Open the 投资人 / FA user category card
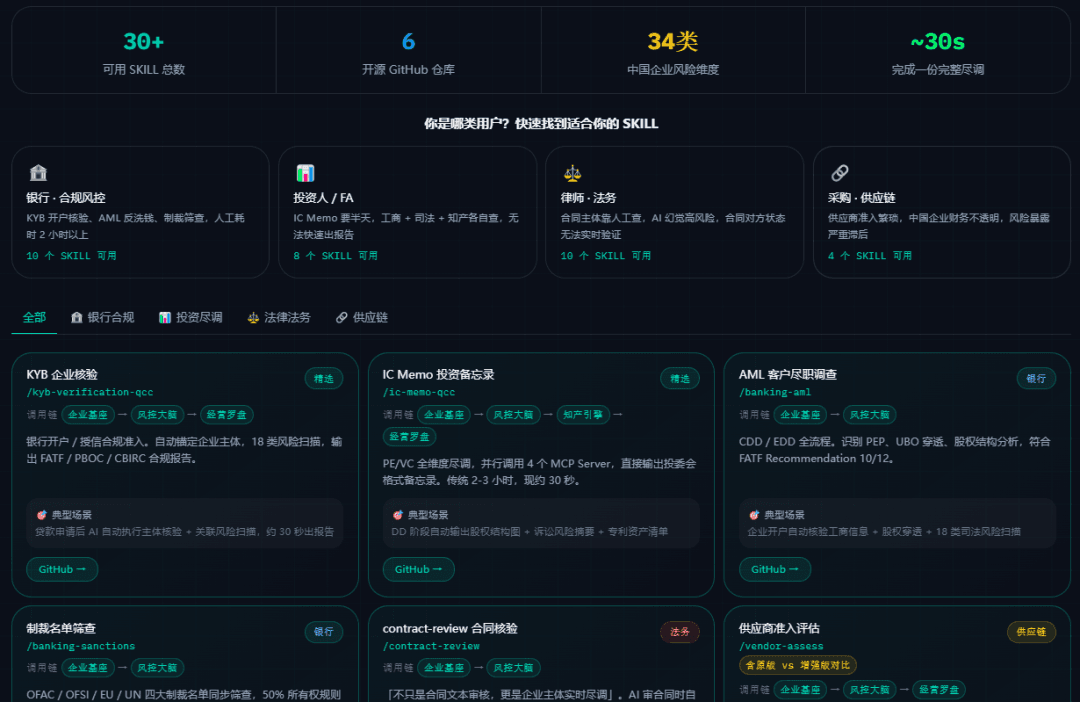The height and width of the screenshot is (702, 1080). 408,212
